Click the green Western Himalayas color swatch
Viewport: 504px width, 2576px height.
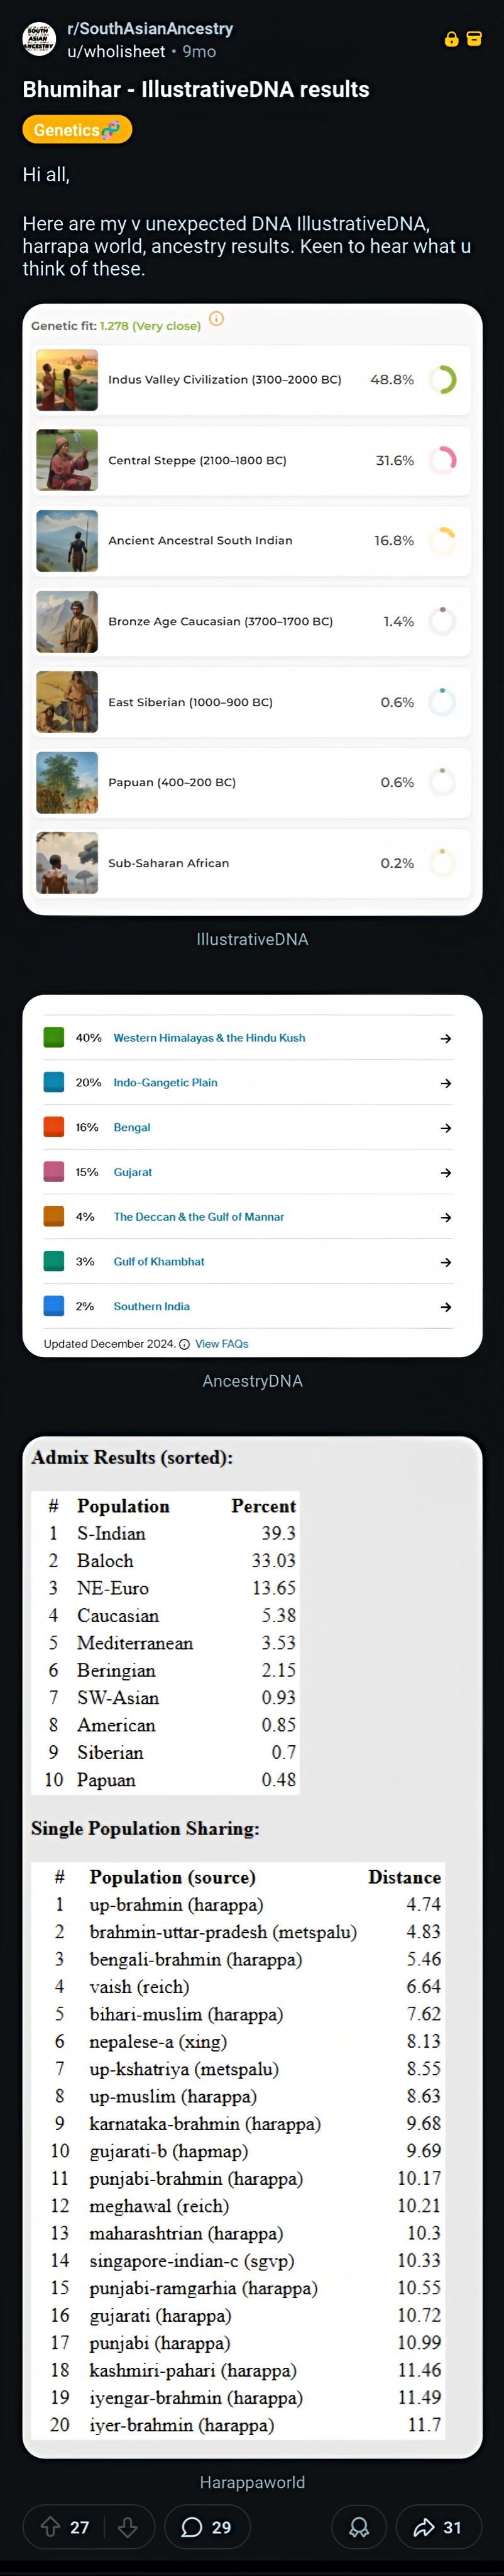(54, 1037)
